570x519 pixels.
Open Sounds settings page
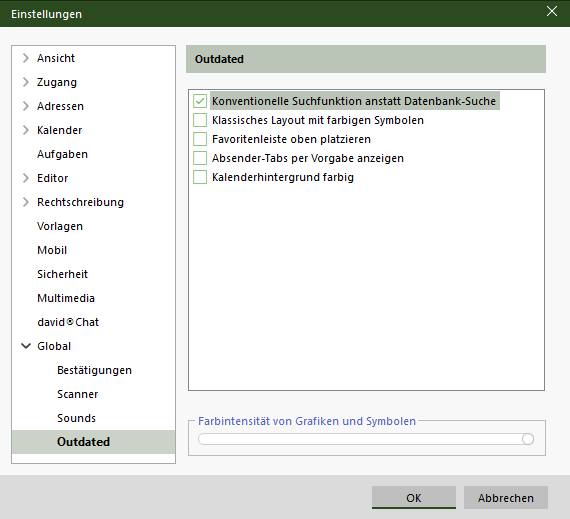point(76,418)
